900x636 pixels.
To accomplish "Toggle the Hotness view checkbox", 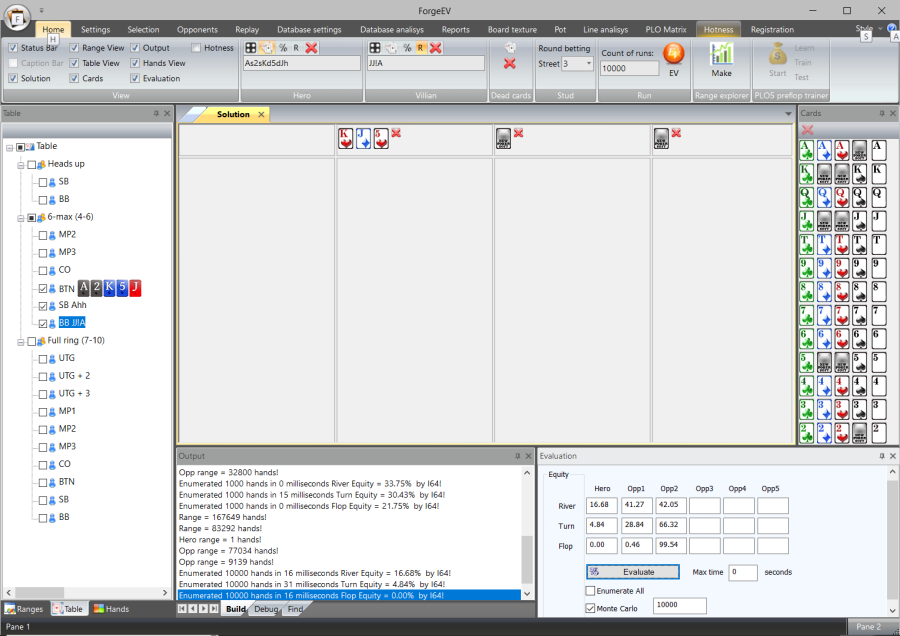I will pos(196,47).
